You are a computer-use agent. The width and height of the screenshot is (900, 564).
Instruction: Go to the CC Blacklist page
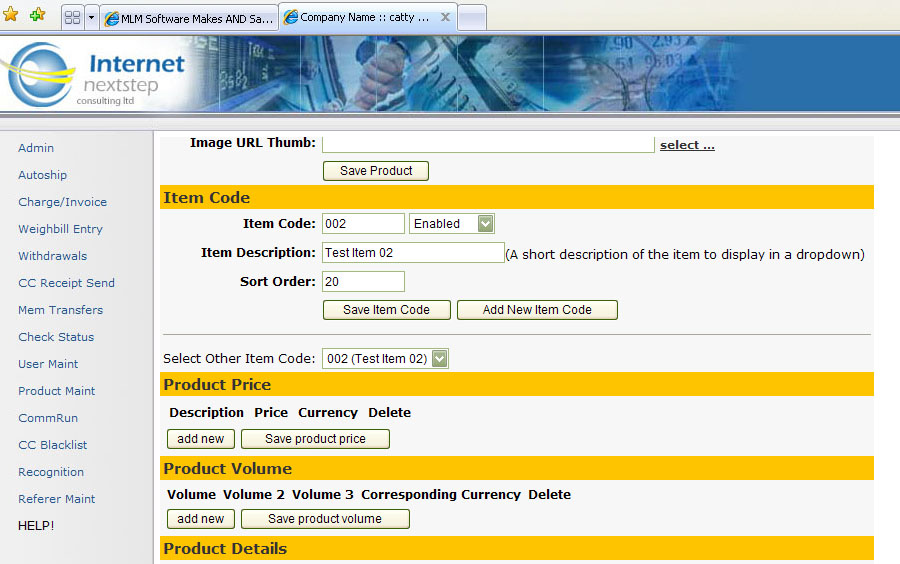tap(53, 445)
